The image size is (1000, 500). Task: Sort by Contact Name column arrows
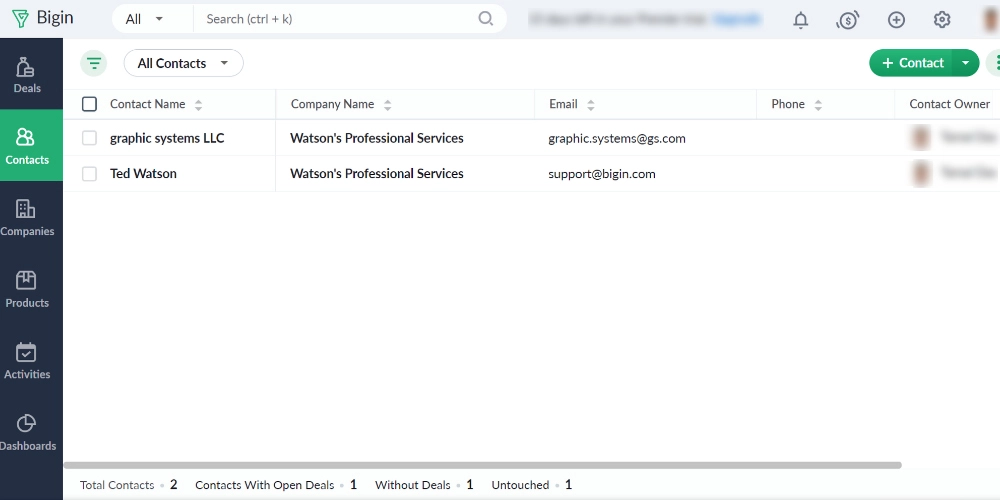[198, 105]
